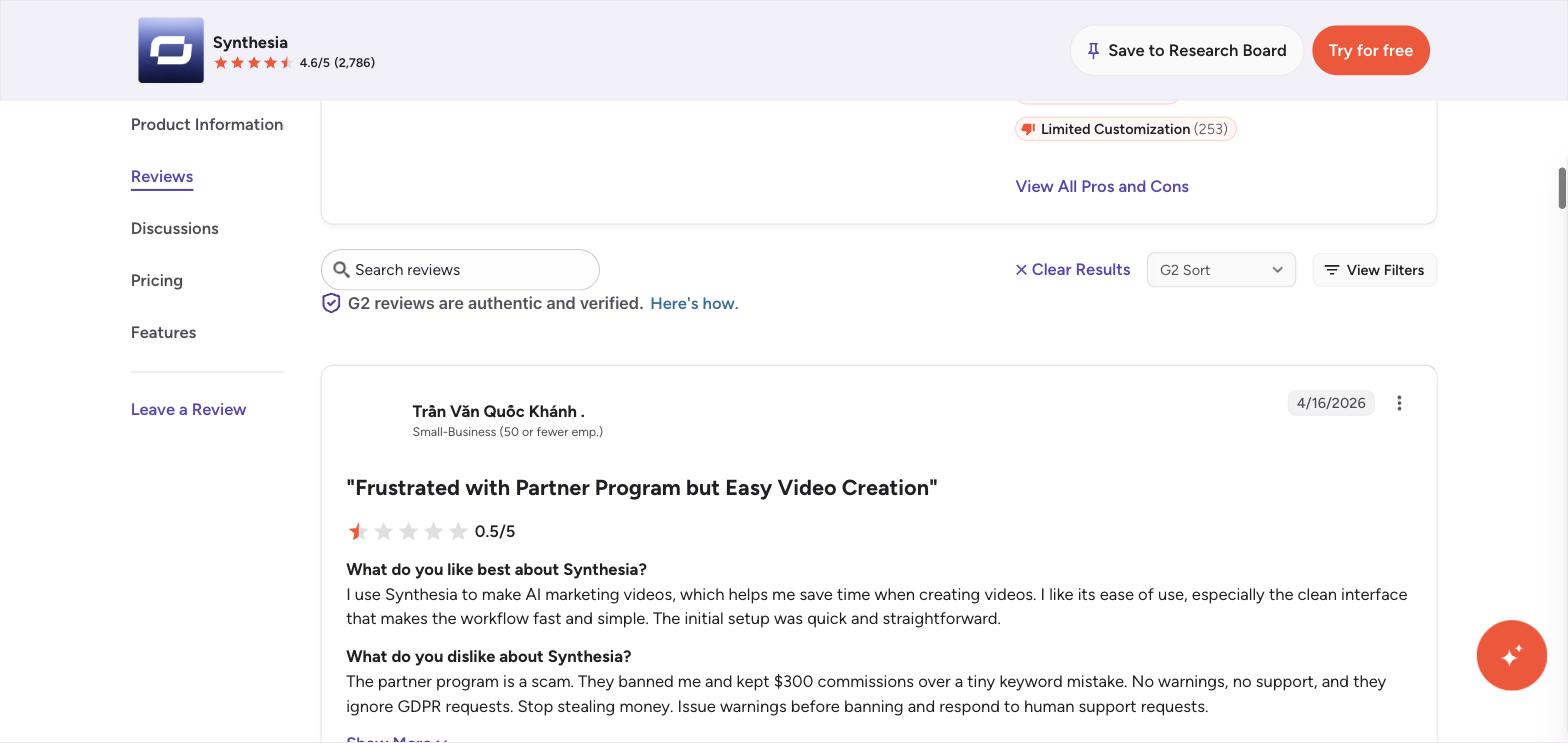Click the review title about Partner Program

[642, 488]
